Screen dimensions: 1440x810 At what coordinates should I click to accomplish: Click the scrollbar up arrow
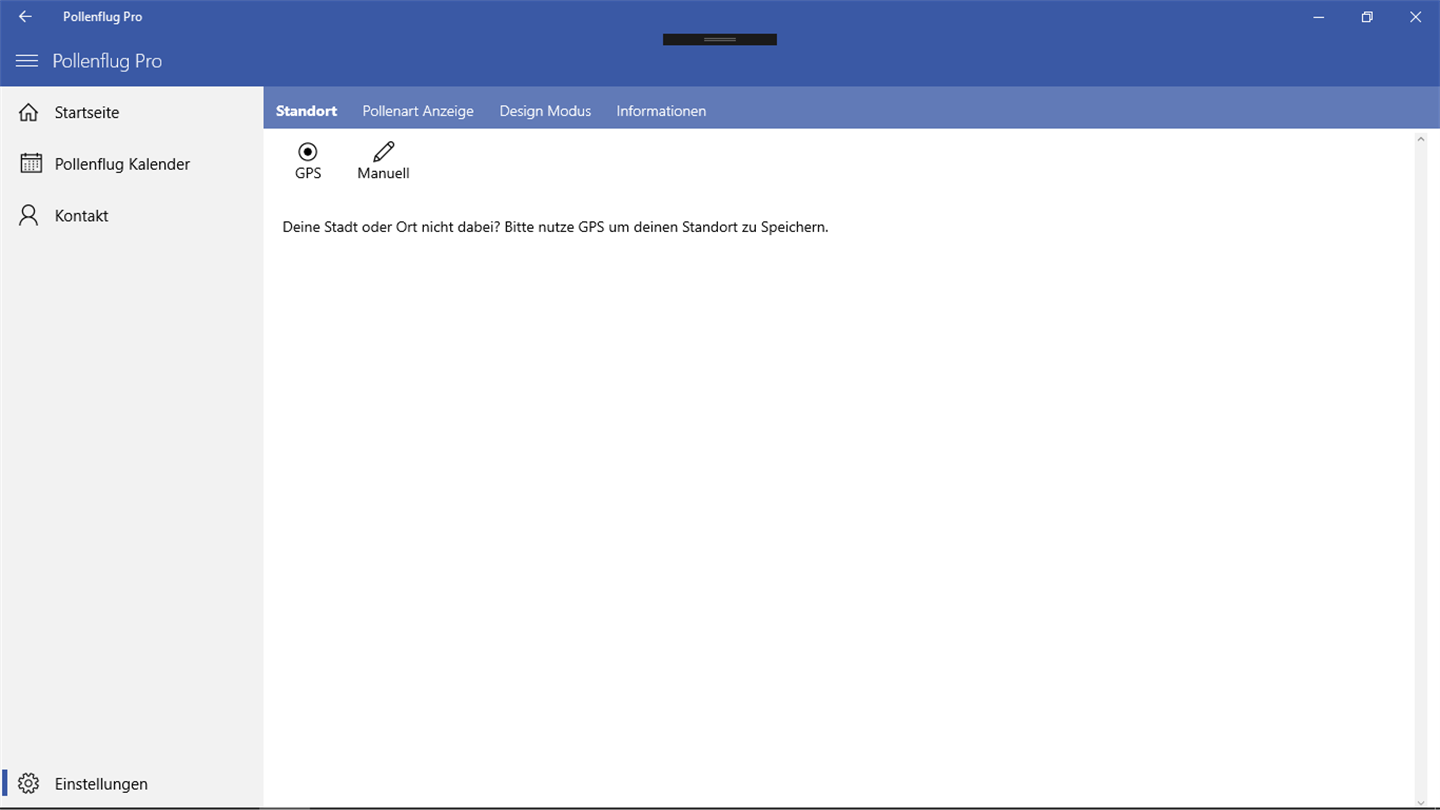[1421, 140]
